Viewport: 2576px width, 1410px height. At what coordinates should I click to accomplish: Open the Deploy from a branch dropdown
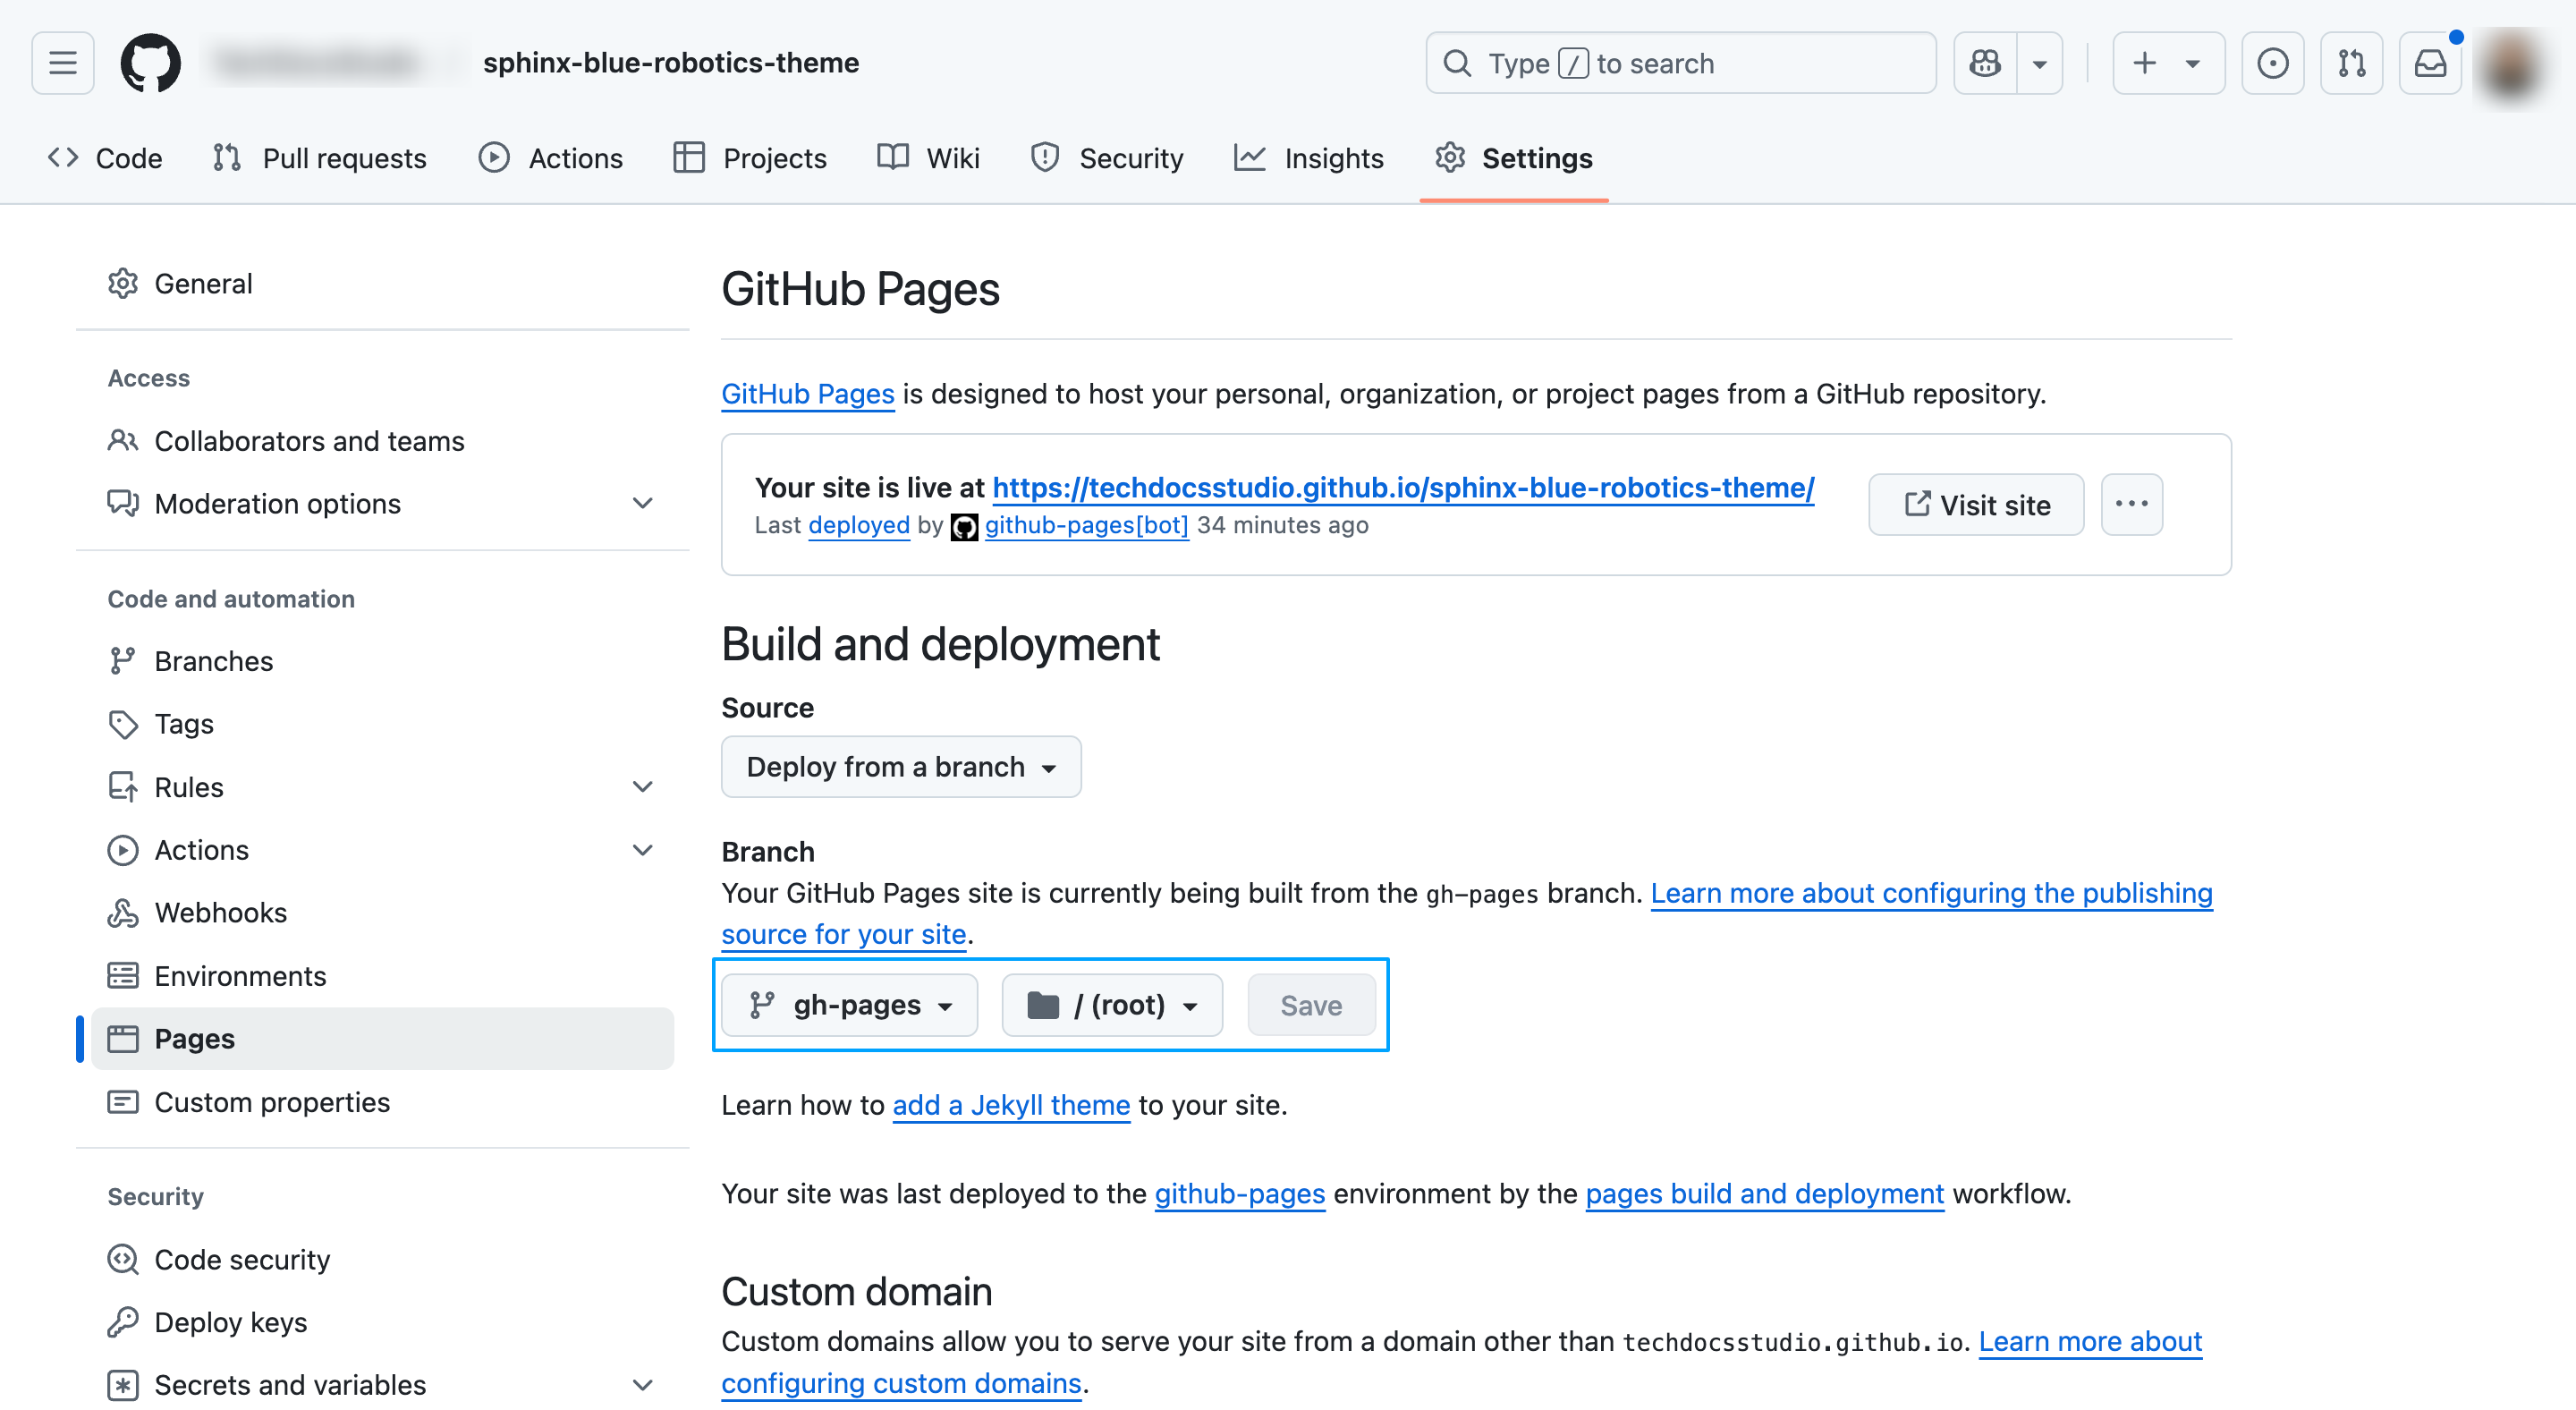[900, 767]
